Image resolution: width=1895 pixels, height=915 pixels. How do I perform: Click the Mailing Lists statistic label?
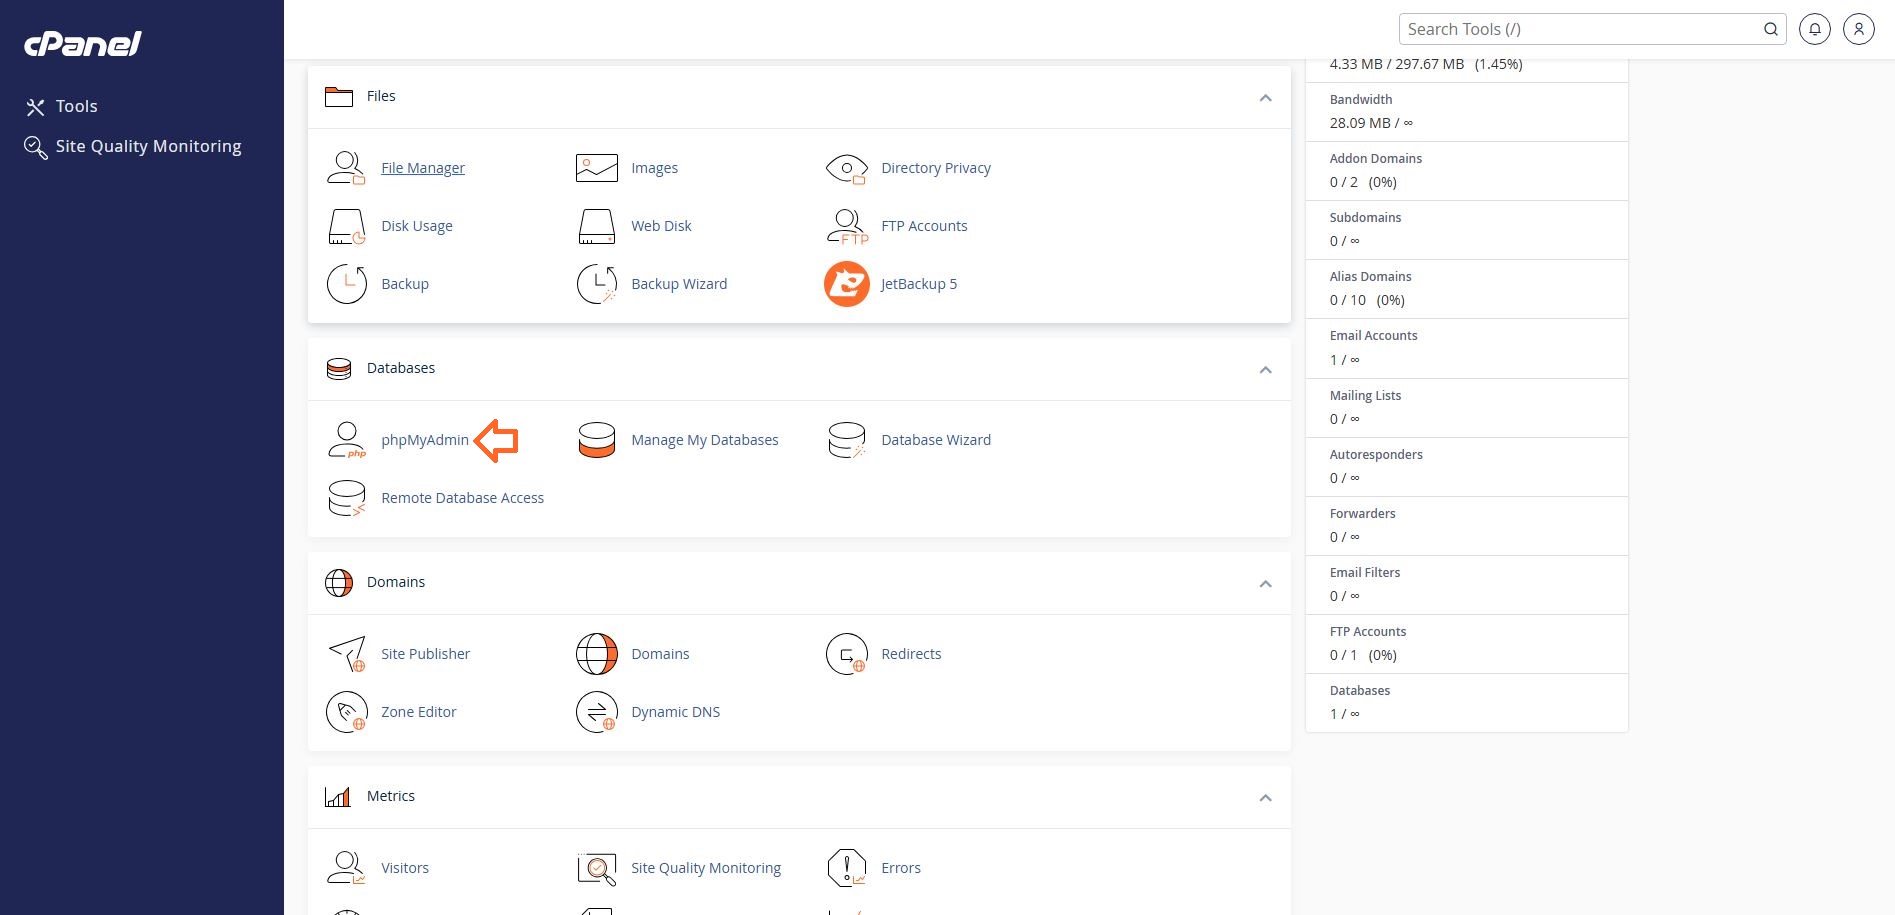[x=1365, y=395]
